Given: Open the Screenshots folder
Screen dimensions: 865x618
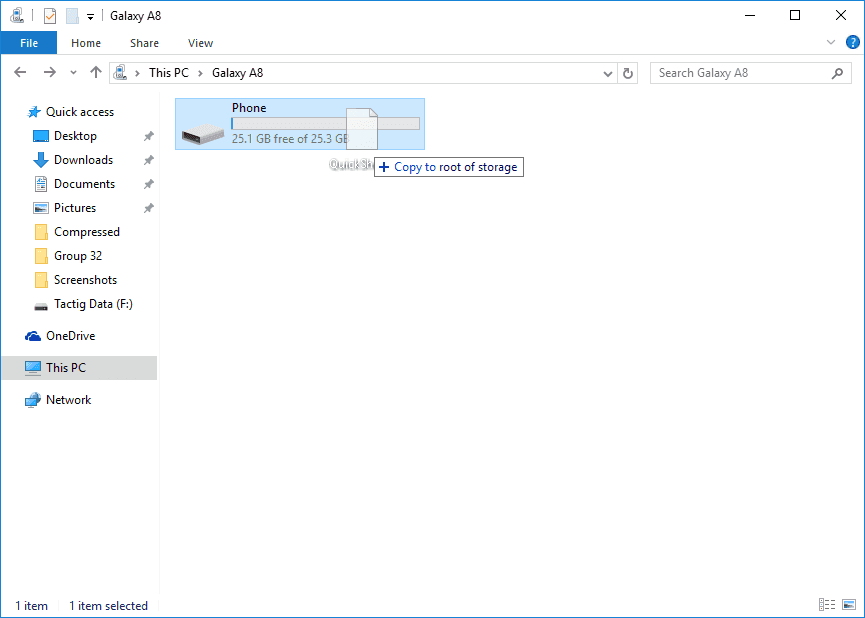Looking at the screenshot, I should point(86,280).
